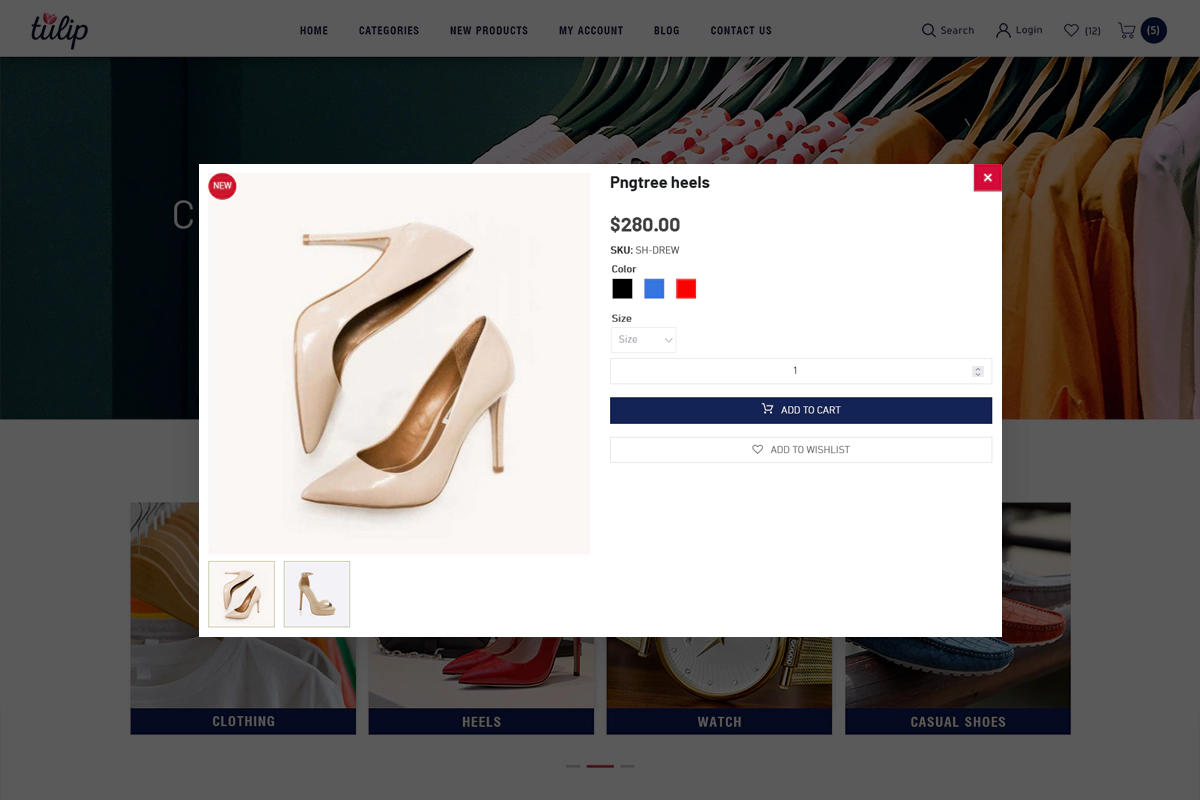Click ADD TO WISHLIST button
Viewport: 1200px width, 800px height.
pyautogui.click(x=801, y=450)
